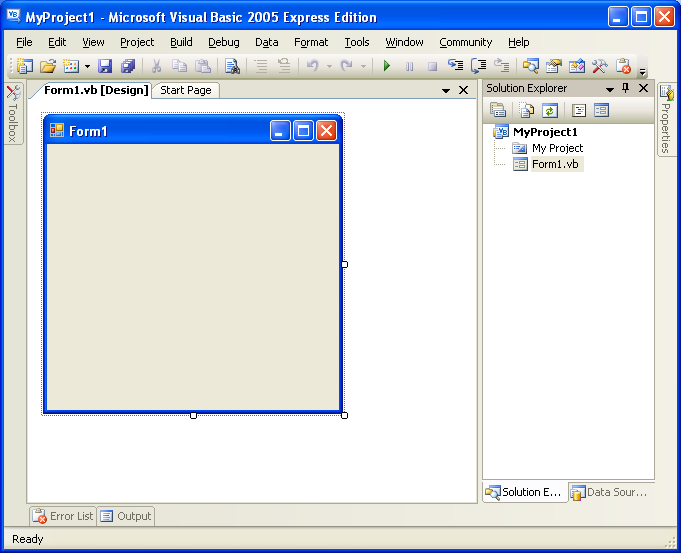The width and height of the screenshot is (681, 553).
Task: Expand the Toolbar Options overflow arrow
Action: click(x=643, y=71)
